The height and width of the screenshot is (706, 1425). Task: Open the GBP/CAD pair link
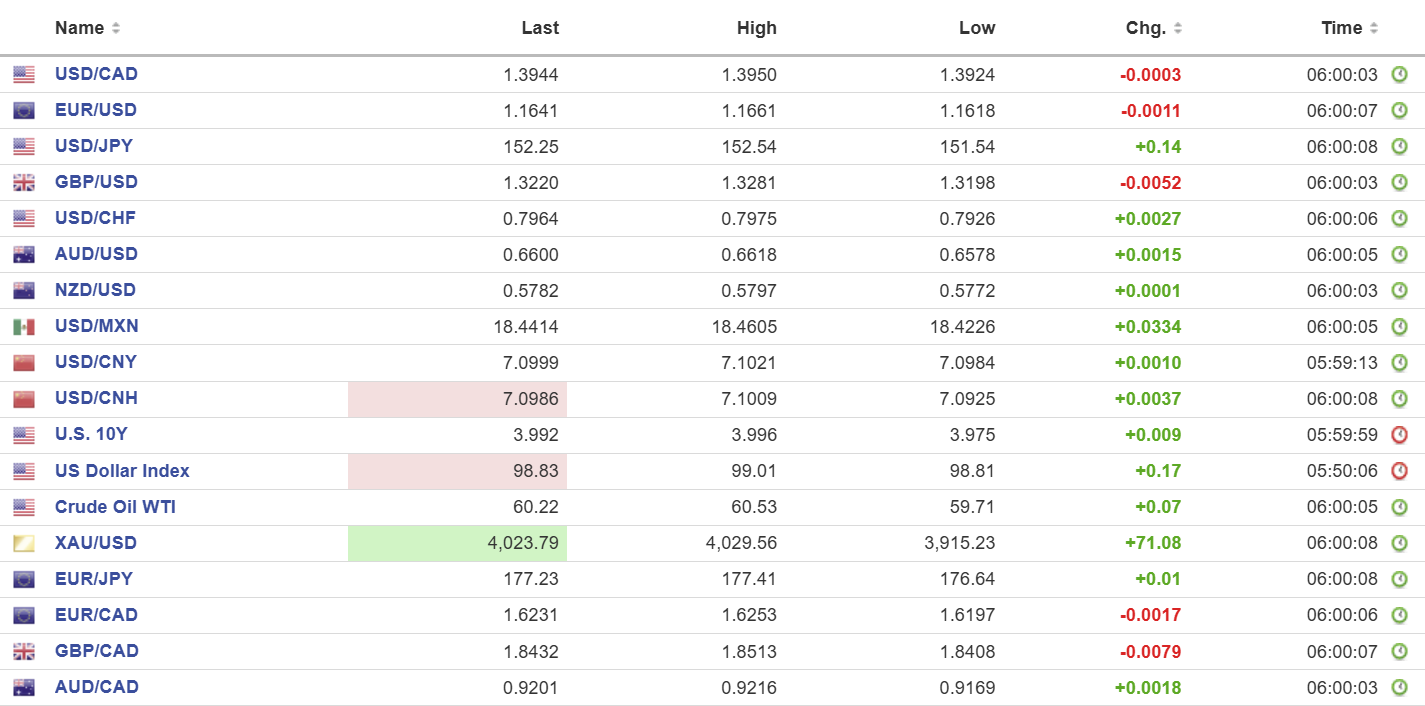[x=97, y=651]
